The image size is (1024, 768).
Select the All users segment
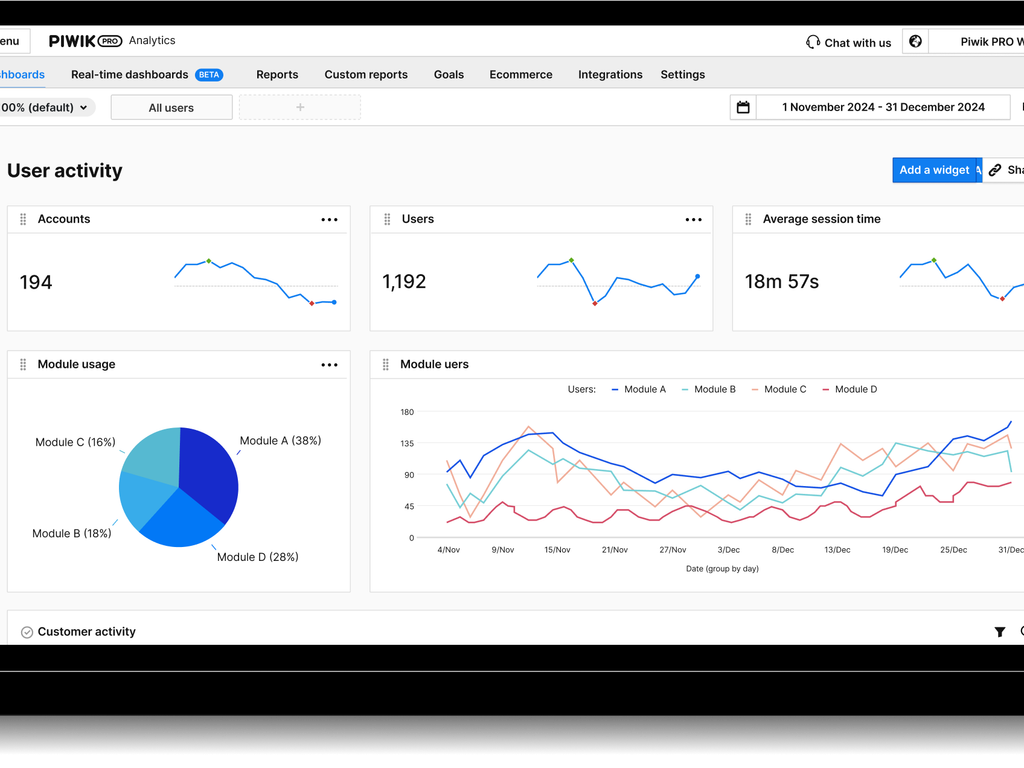coord(171,107)
